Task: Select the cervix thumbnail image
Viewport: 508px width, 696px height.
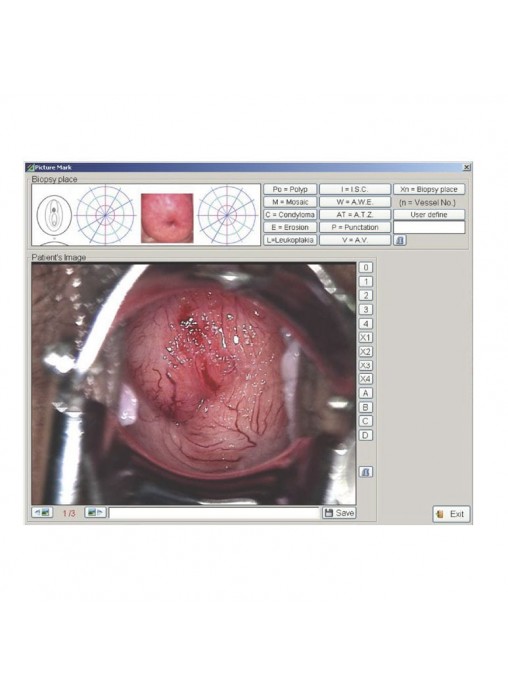Action: (x=167, y=218)
